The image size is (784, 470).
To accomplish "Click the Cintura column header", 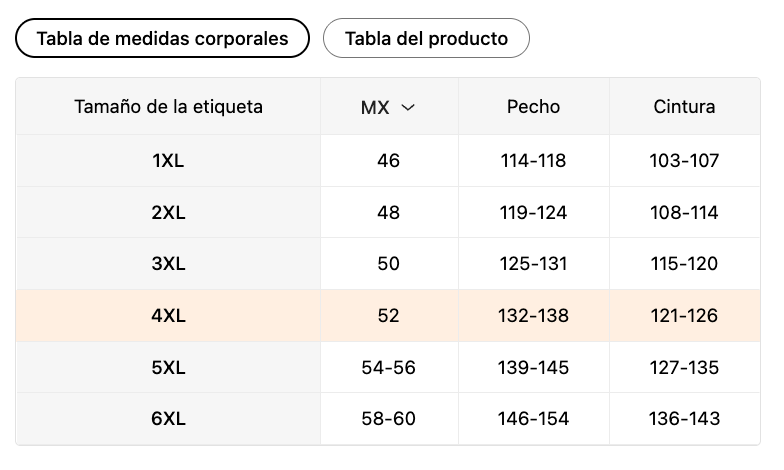I will 684,106.
